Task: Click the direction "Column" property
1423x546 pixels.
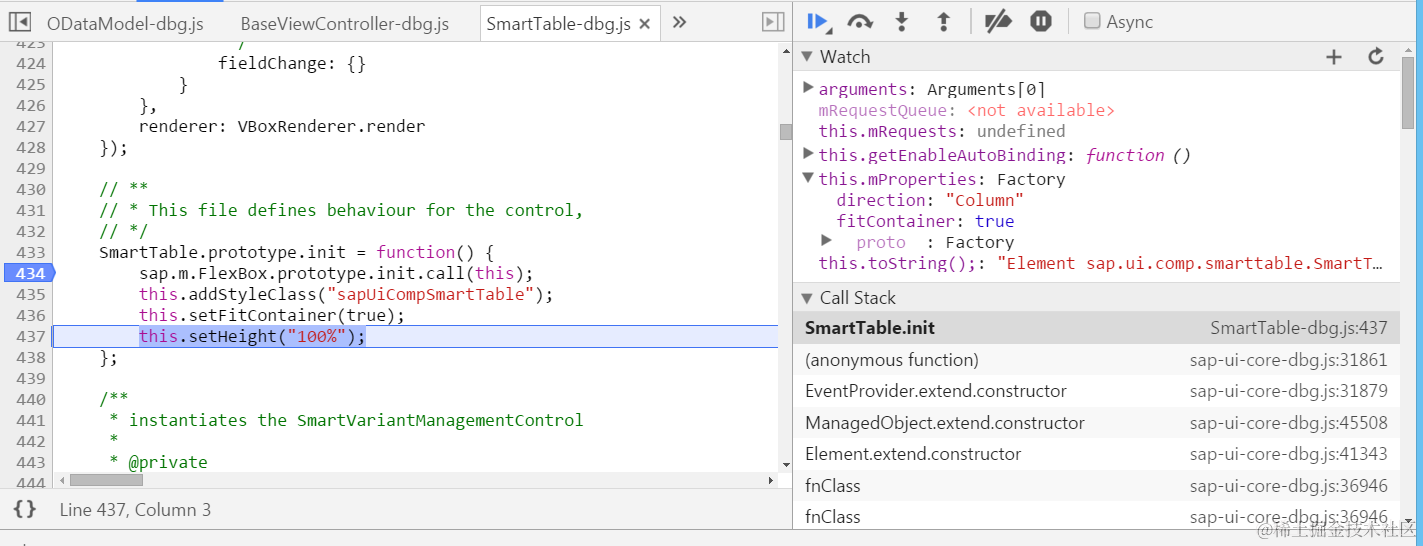Action: click(930, 200)
